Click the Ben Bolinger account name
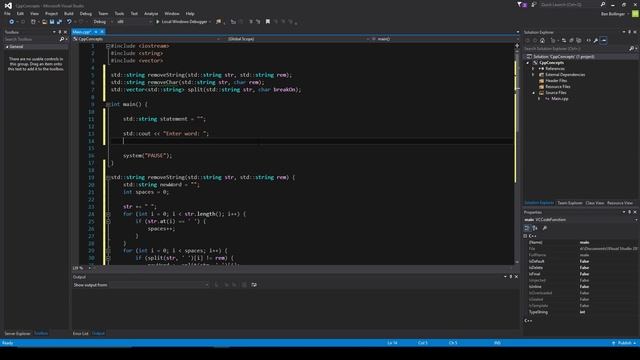The height and width of the screenshot is (360, 640). coord(613,14)
